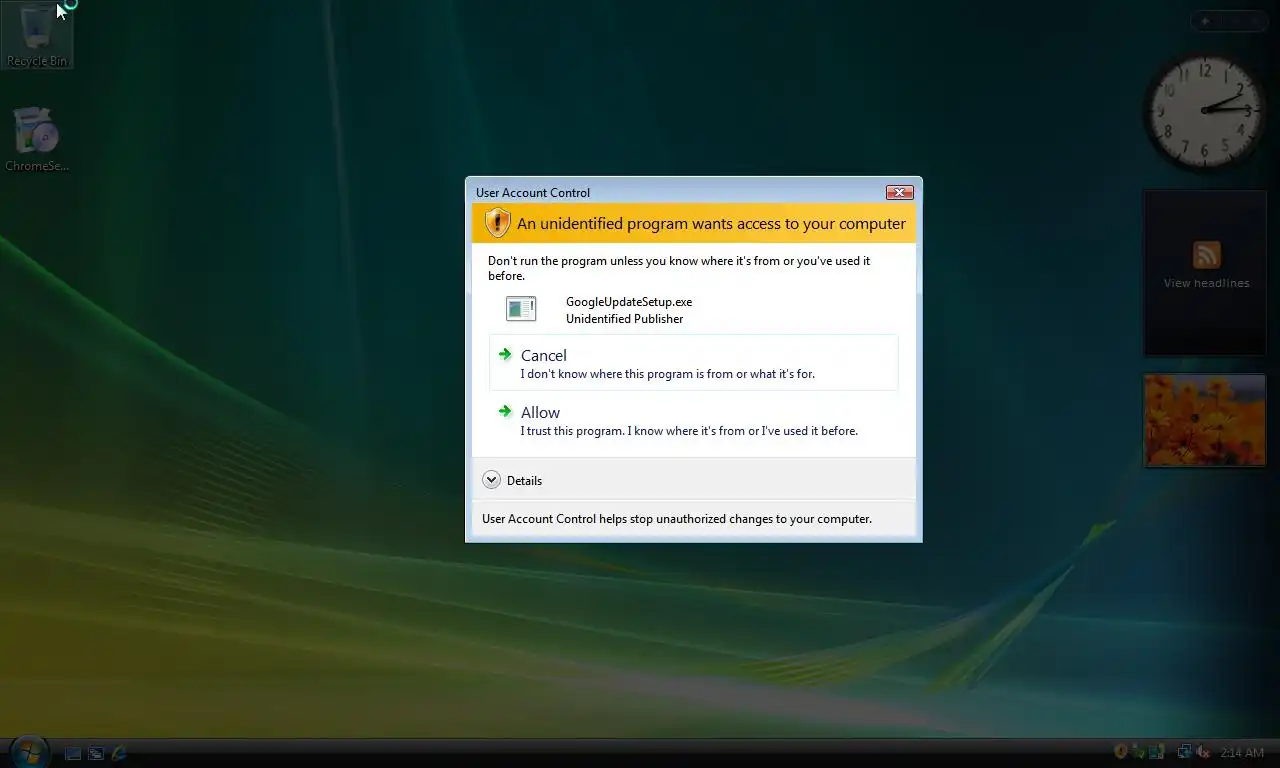Click the security shield tray icon
The height and width of the screenshot is (768, 1280).
(1121, 752)
